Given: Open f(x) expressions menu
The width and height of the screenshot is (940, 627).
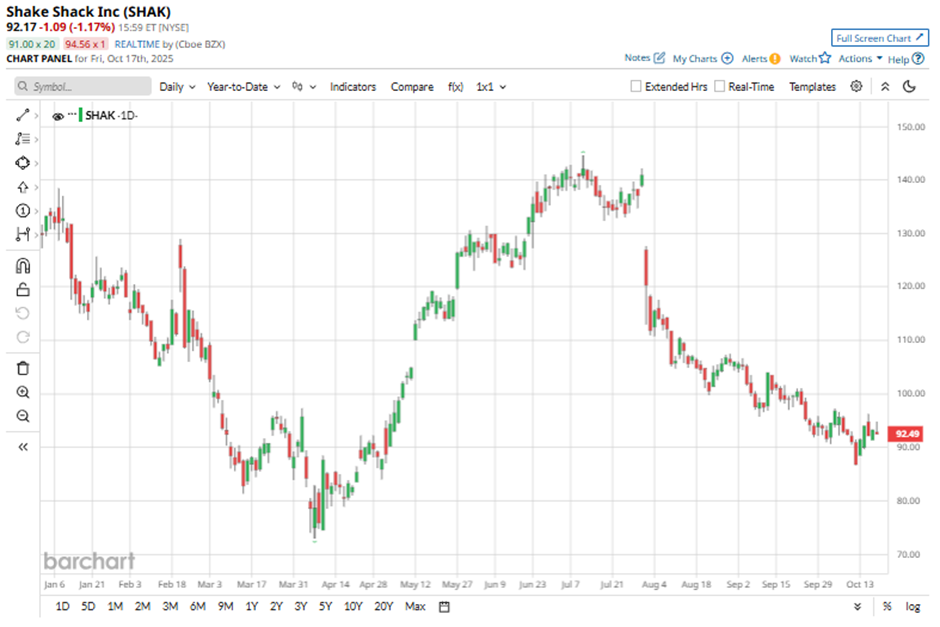Looking at the screenshot, I should coord(456,87).
